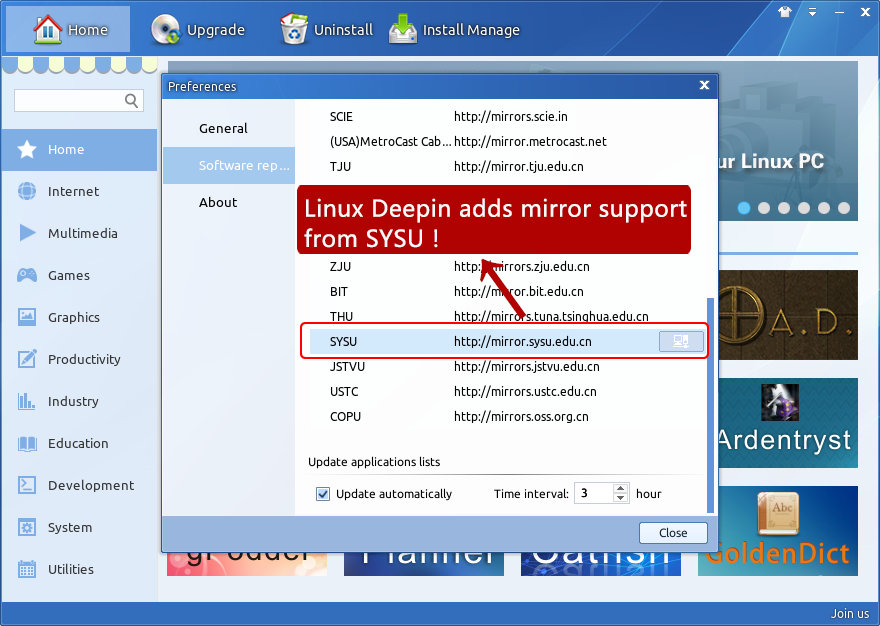Open the GoldenDict app thumbnail
The width and height of the screenshot is (880, 626).
coord(778,531)
